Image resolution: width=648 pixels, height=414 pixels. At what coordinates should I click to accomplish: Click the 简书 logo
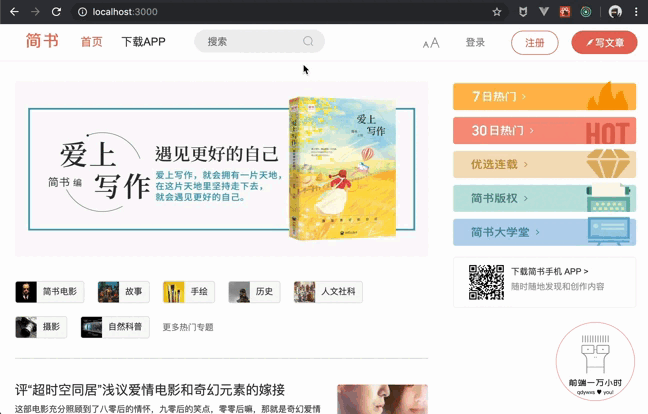tap(42, 41)
